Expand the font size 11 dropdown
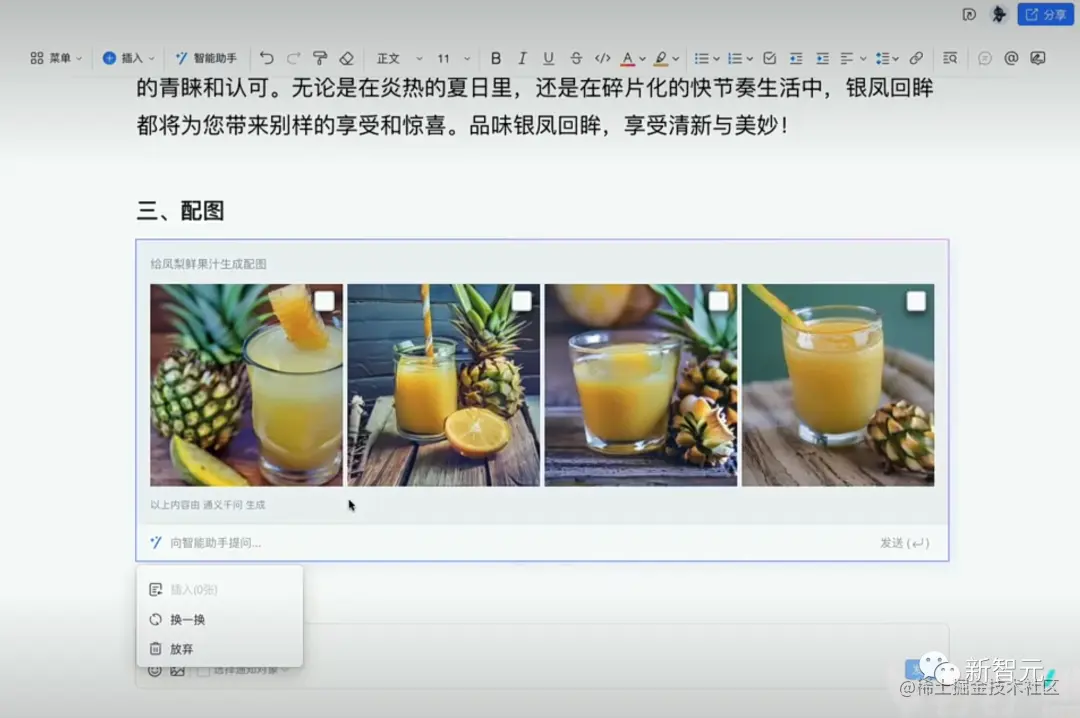 click(450, 58)
